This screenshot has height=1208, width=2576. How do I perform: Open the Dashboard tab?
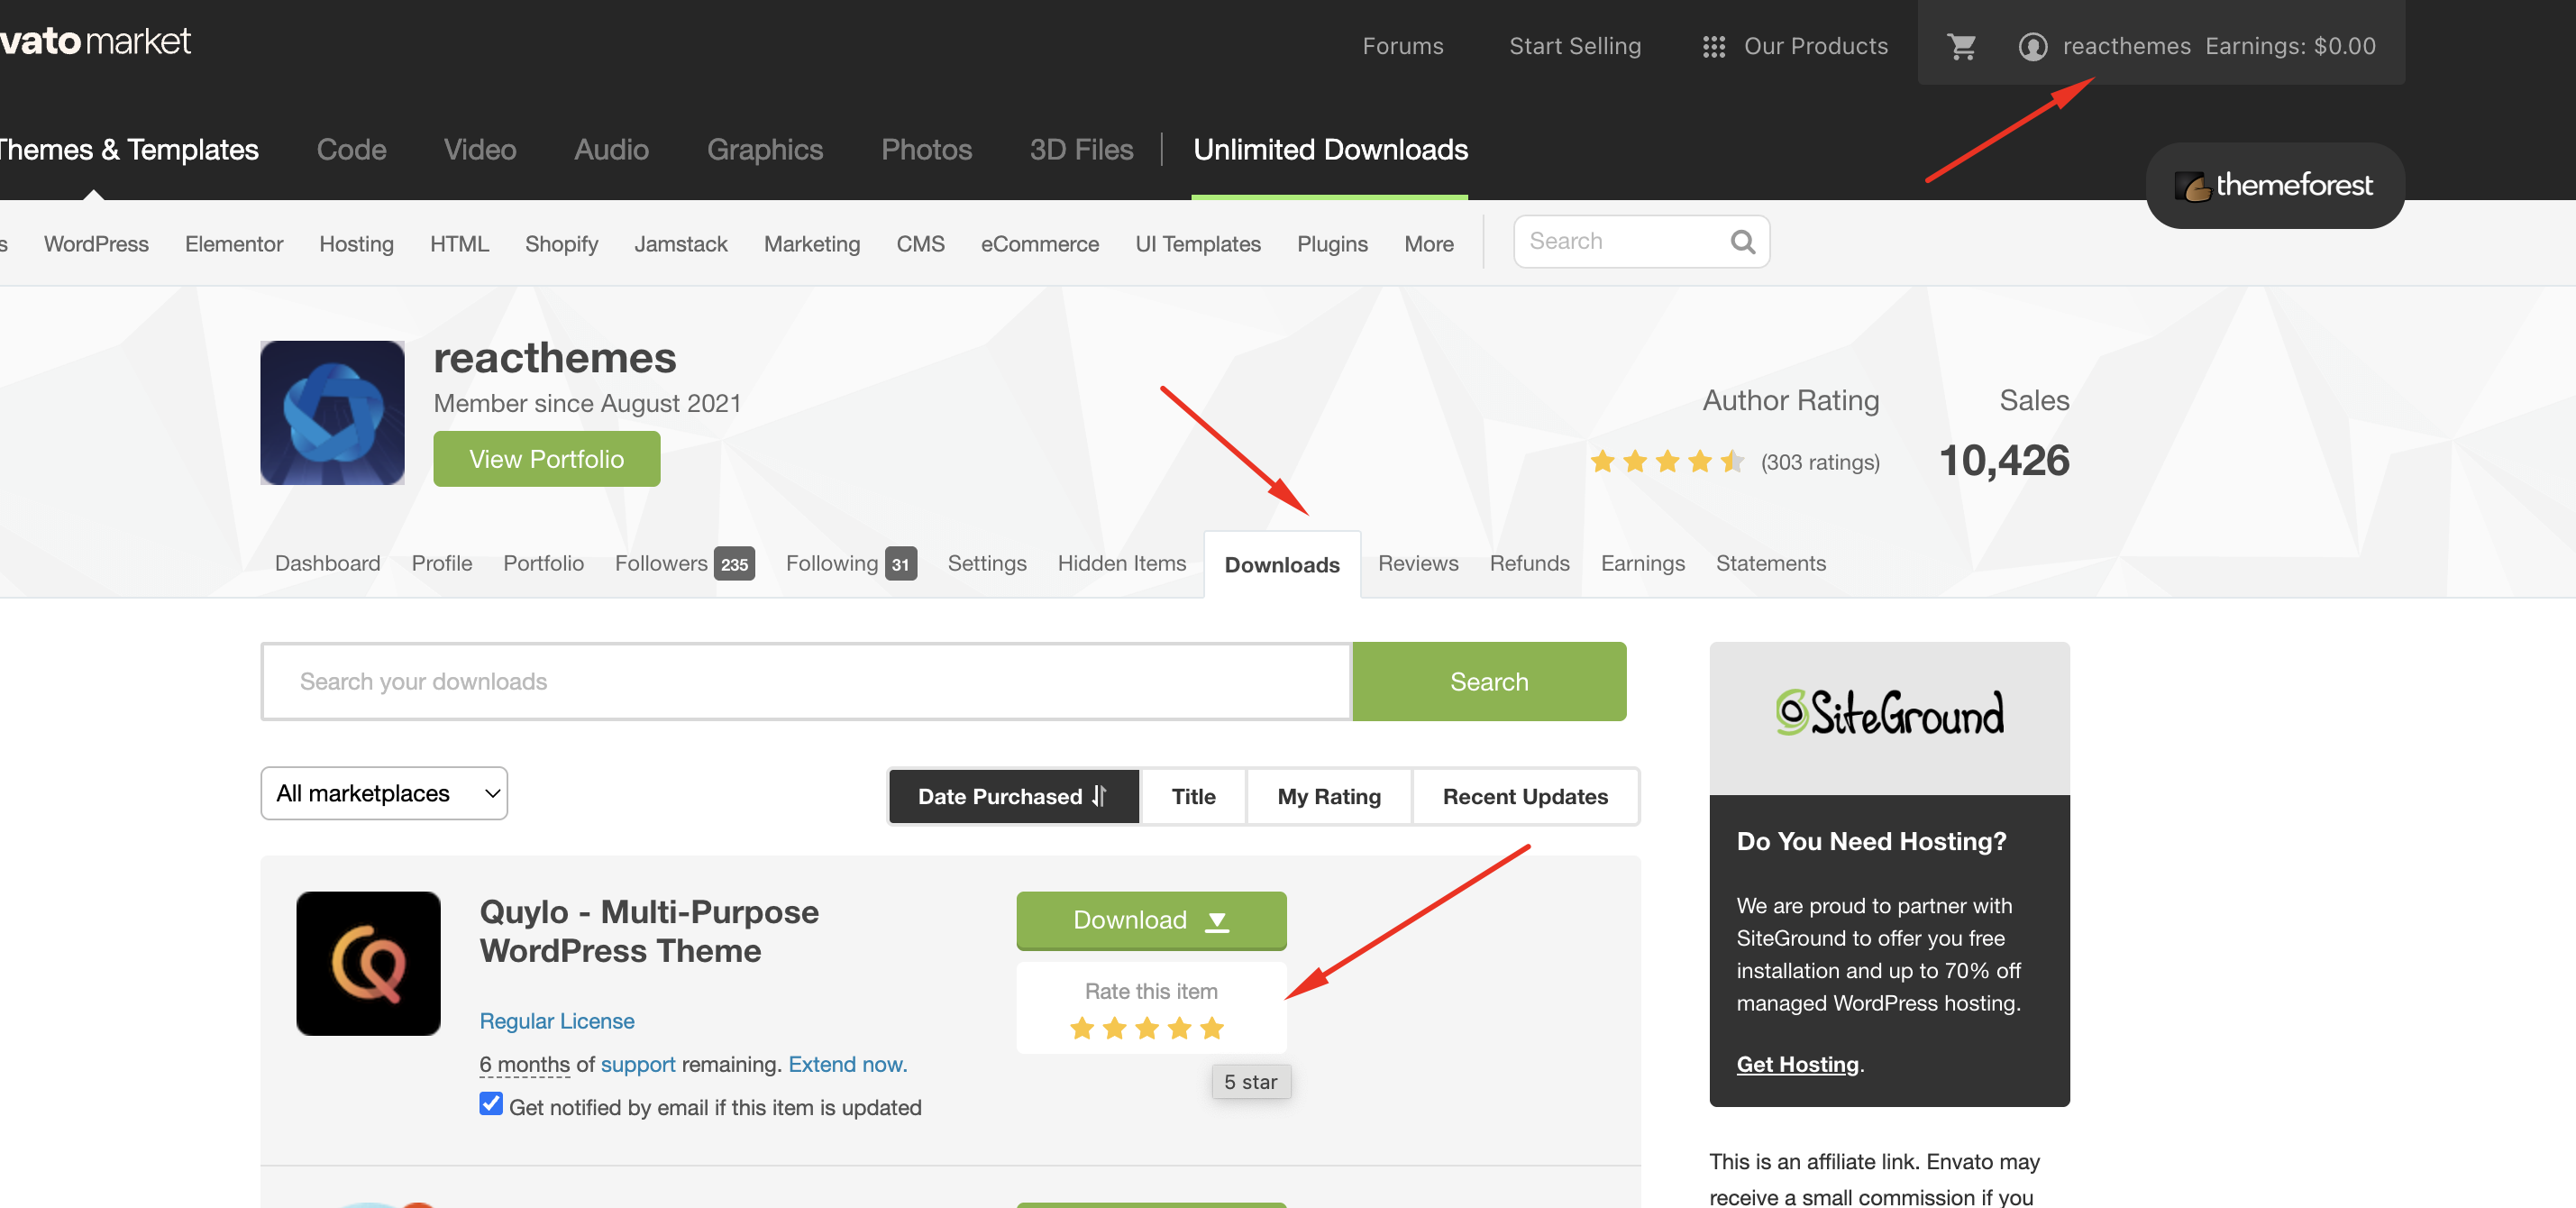(x=327, y=563)
